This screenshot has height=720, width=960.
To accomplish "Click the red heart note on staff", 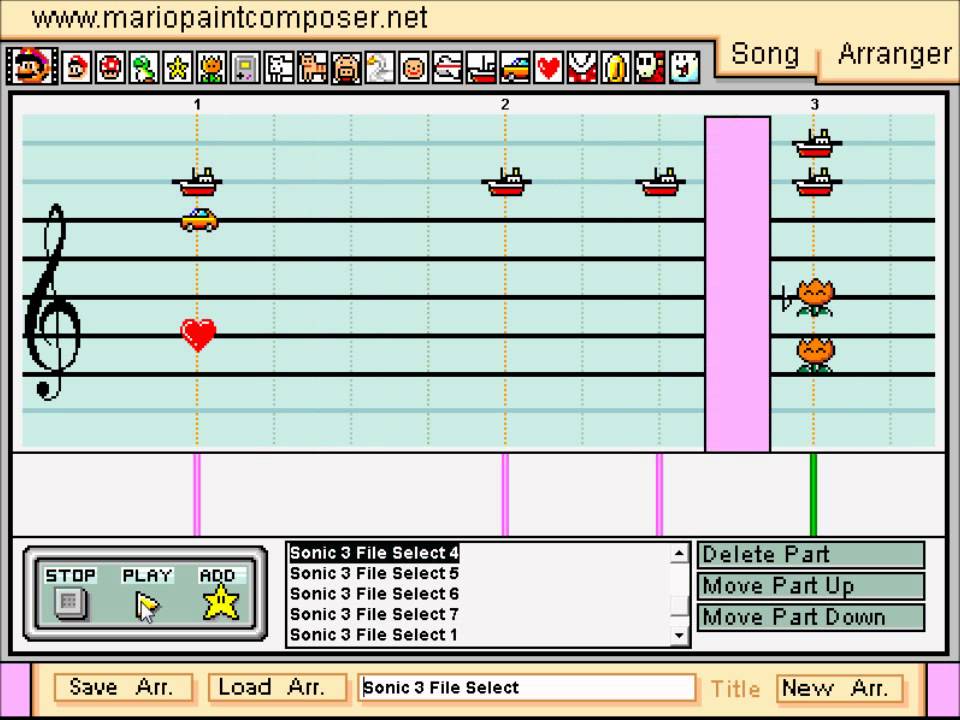I will click(x=198, y=334).
